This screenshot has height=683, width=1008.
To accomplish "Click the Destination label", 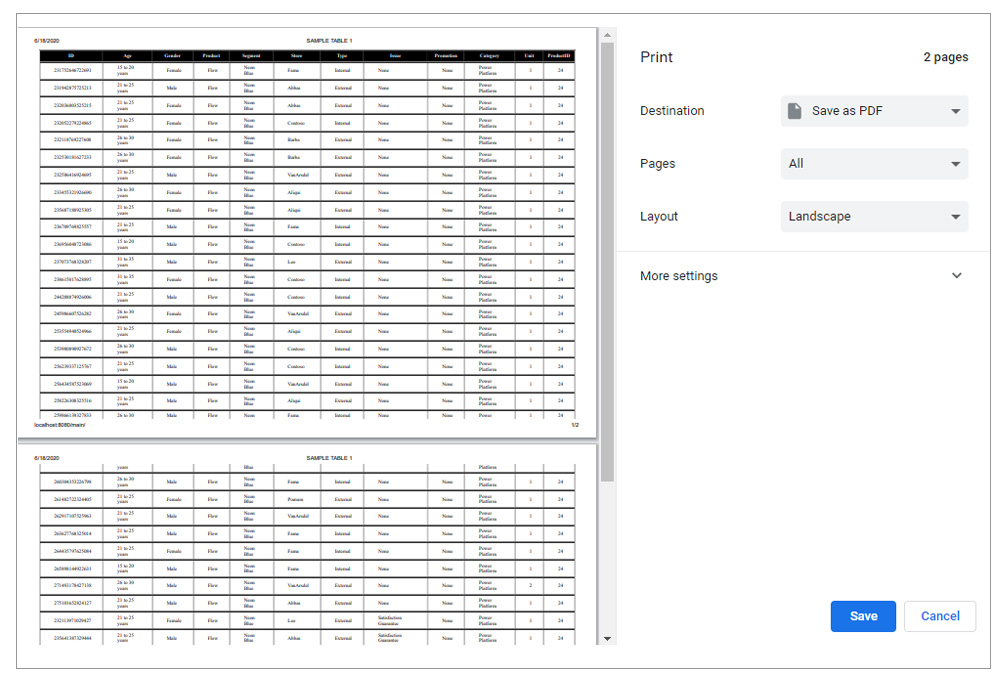I will click(x=672, y=111).
